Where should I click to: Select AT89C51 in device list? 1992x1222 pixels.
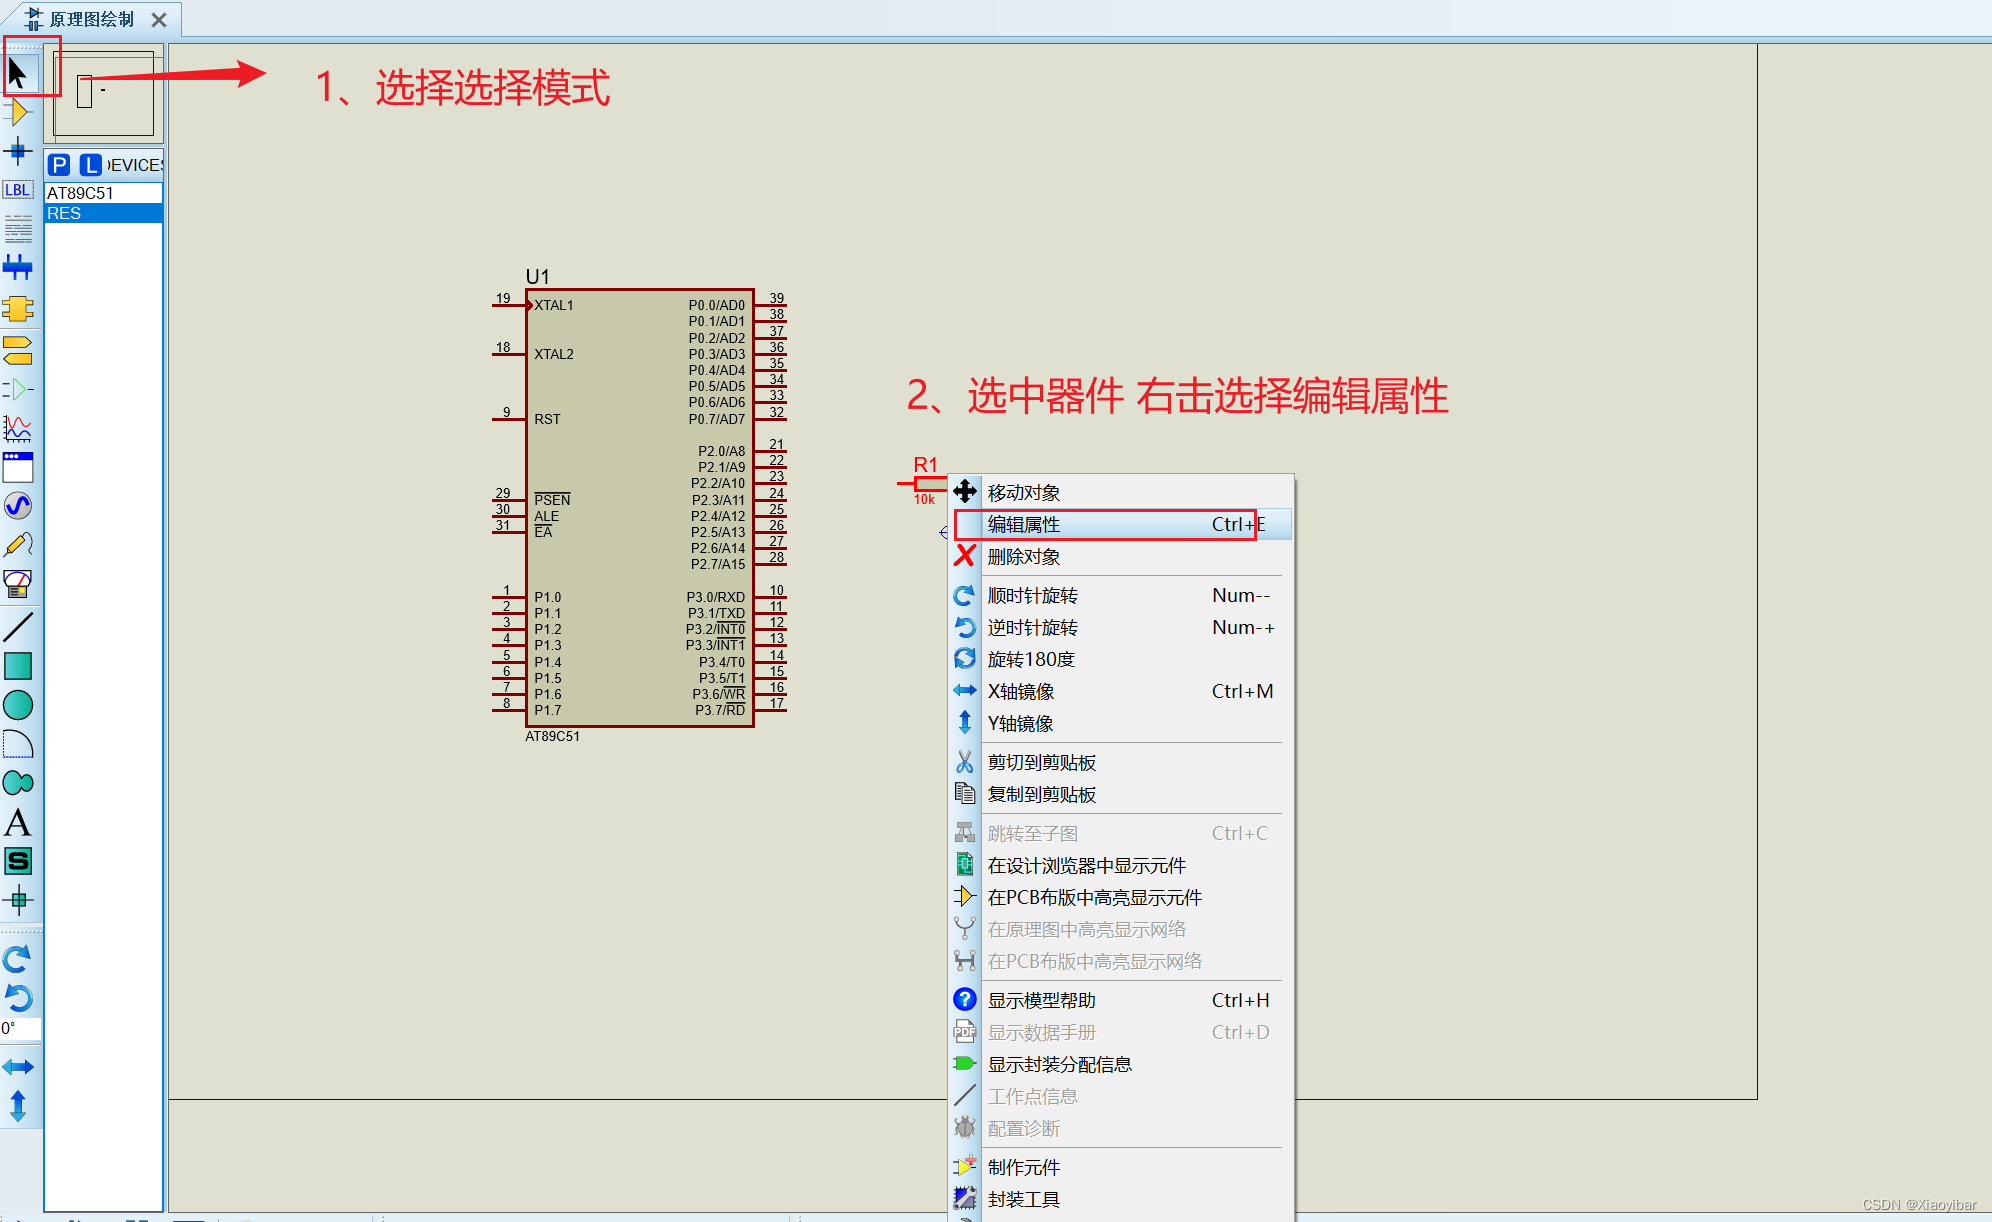click(x=80, y=193)
